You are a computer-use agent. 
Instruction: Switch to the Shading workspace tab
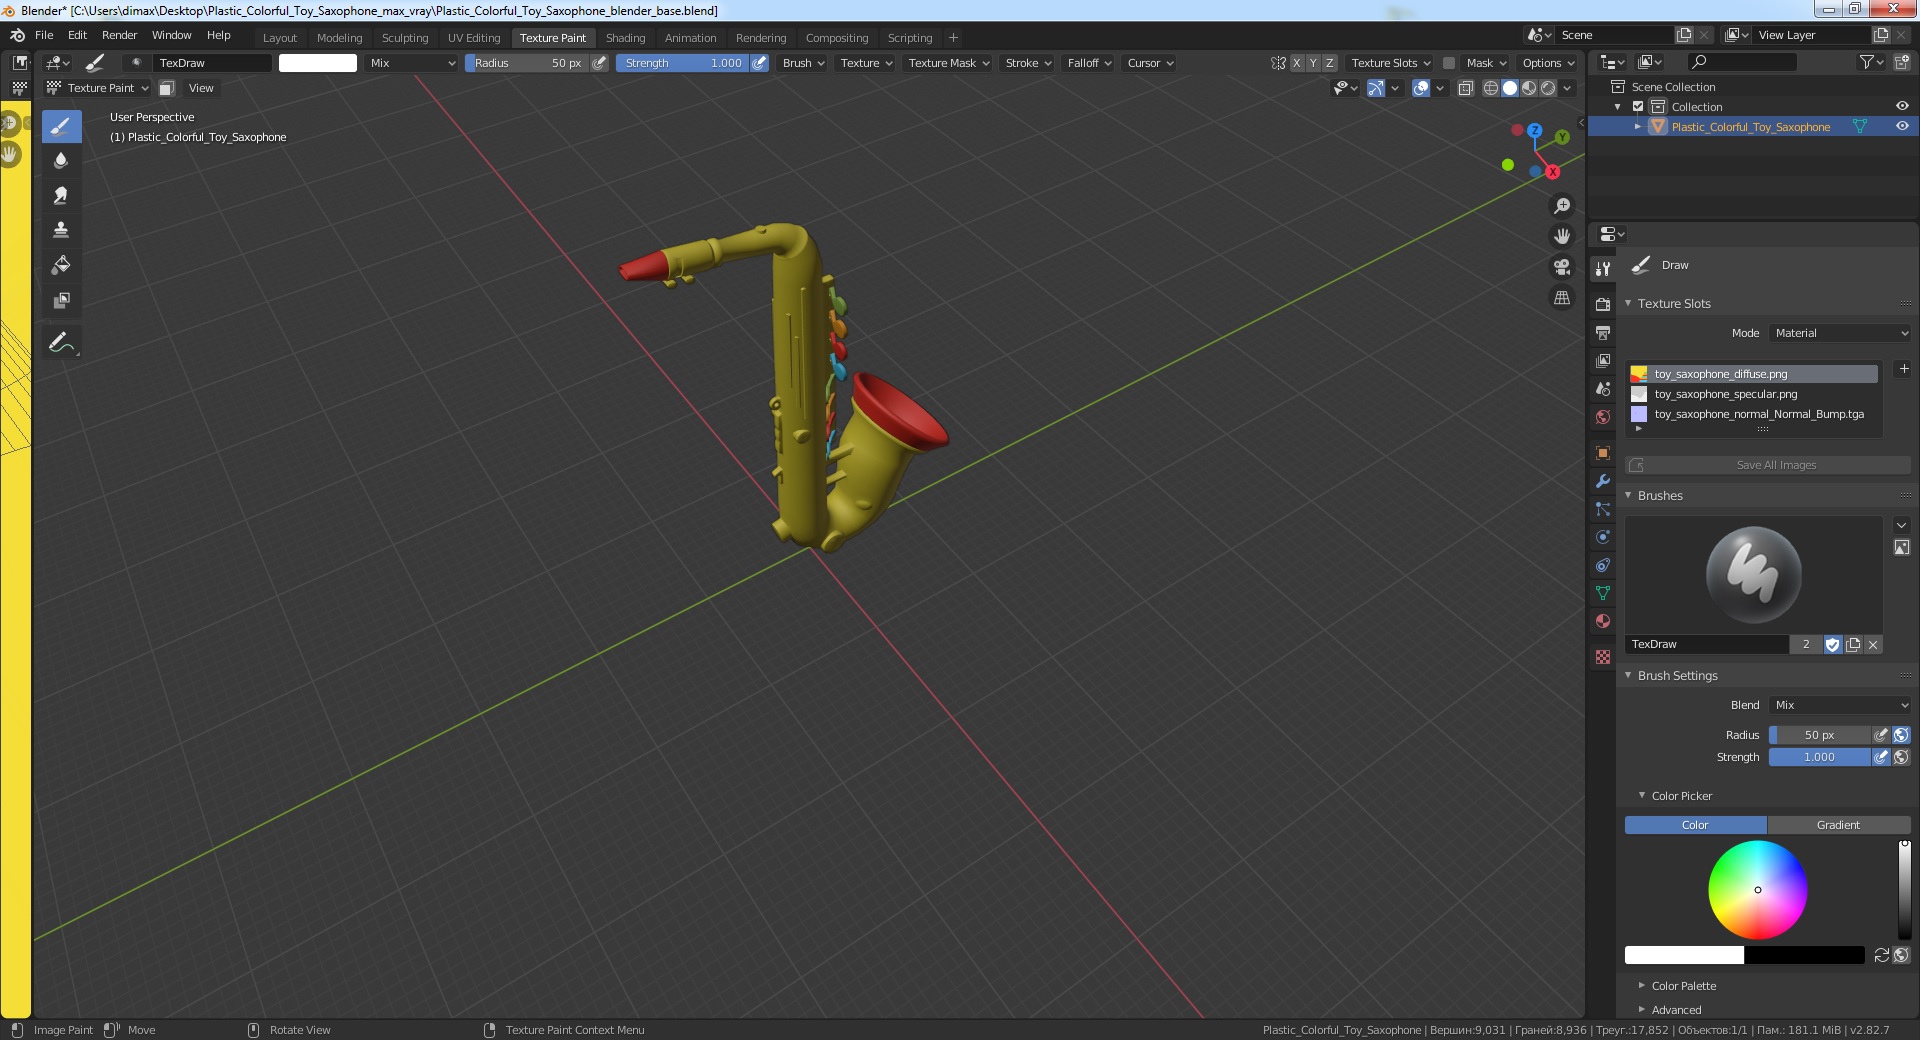coord(625,38)
